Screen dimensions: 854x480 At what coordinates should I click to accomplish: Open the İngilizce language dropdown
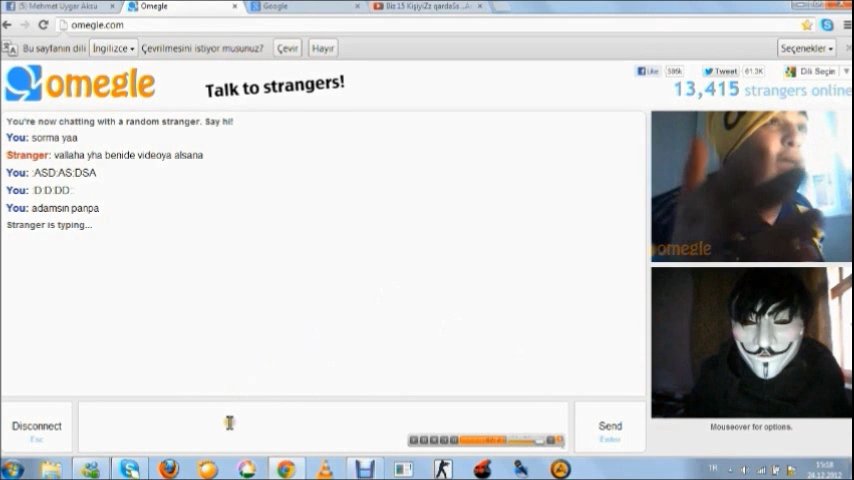[x=113, y=48]
